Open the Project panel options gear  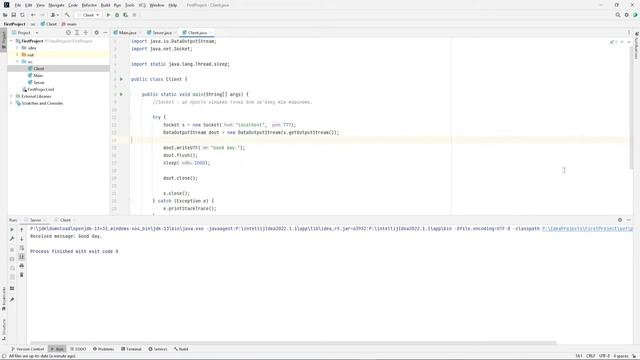[x=96, y=33]
